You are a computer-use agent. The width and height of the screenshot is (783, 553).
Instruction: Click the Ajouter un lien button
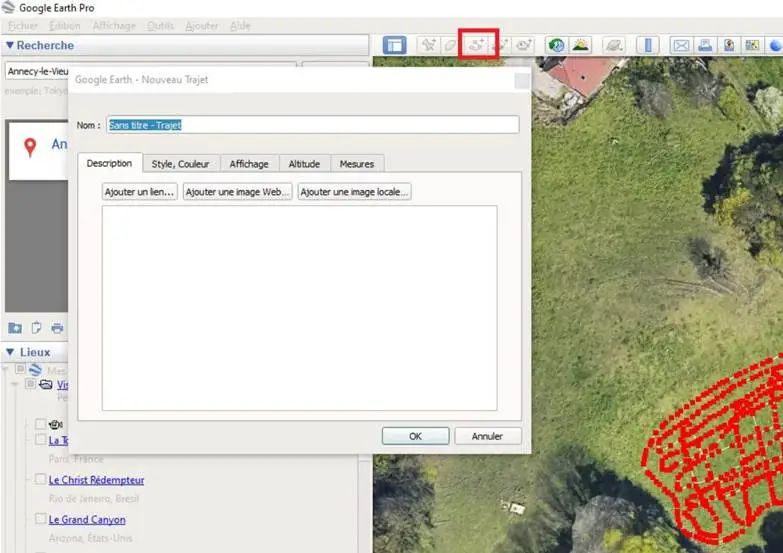140,192
